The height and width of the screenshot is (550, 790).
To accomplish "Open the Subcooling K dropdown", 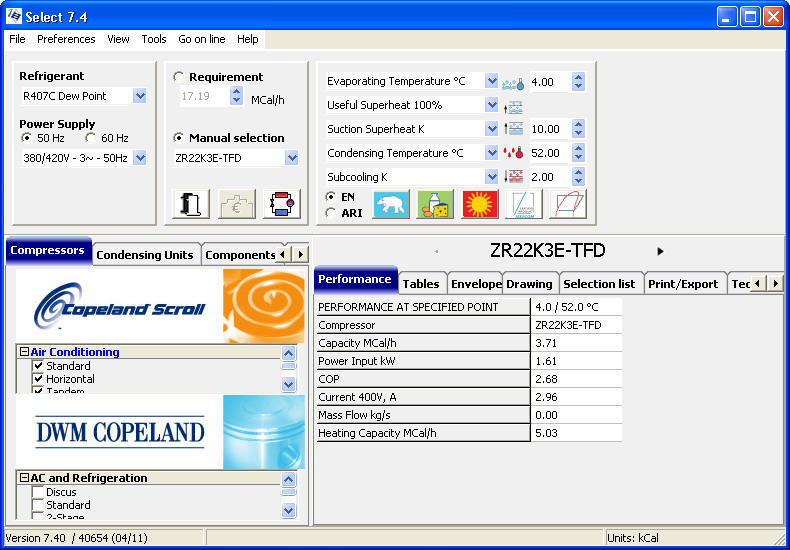I will coord(491,177).
